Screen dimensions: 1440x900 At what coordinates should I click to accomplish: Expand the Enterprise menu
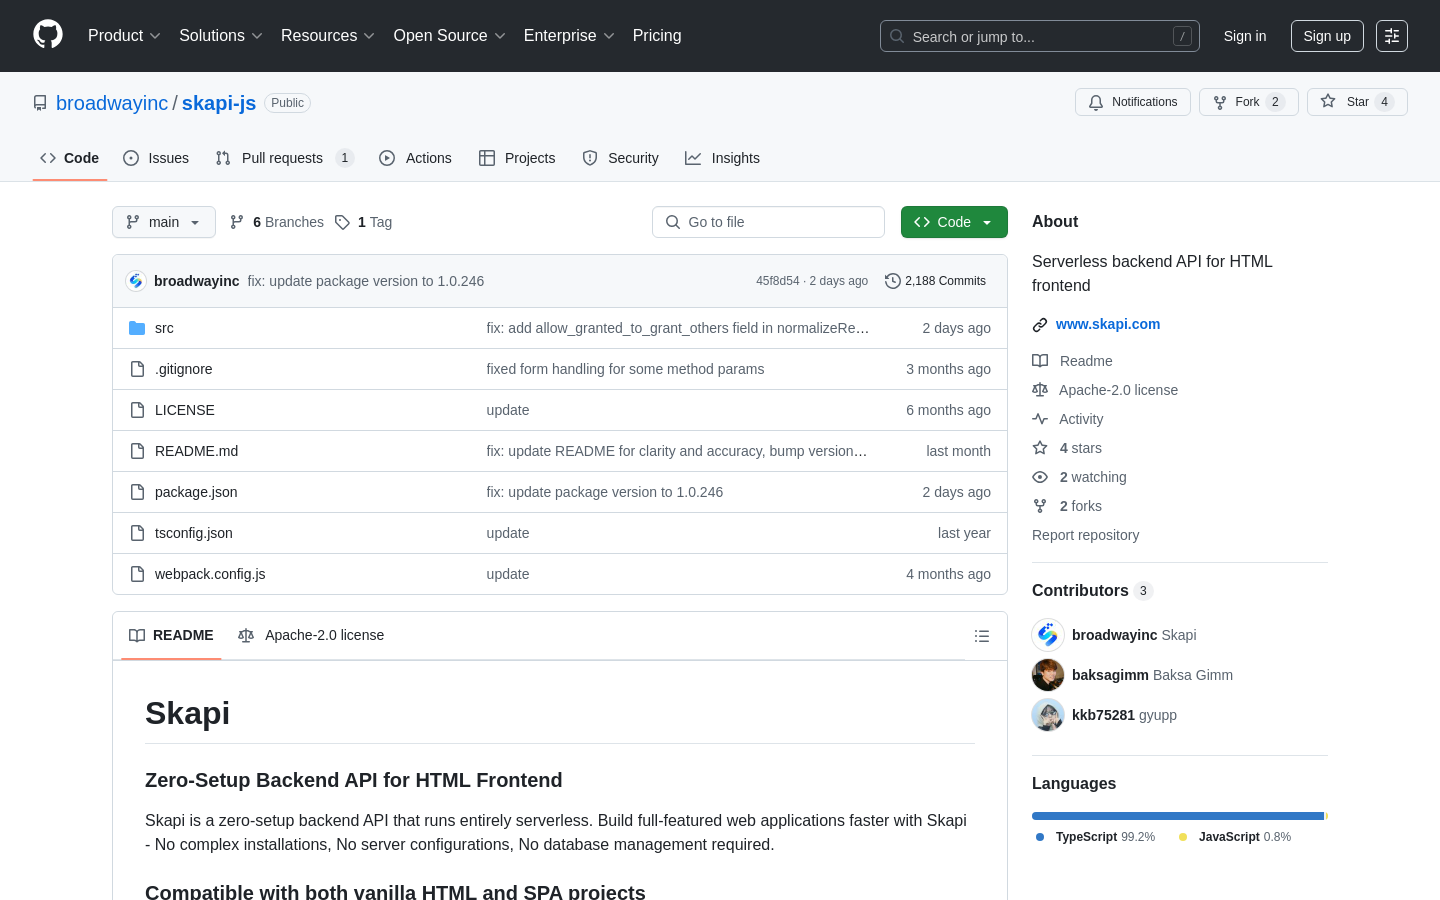click(569, 36)
